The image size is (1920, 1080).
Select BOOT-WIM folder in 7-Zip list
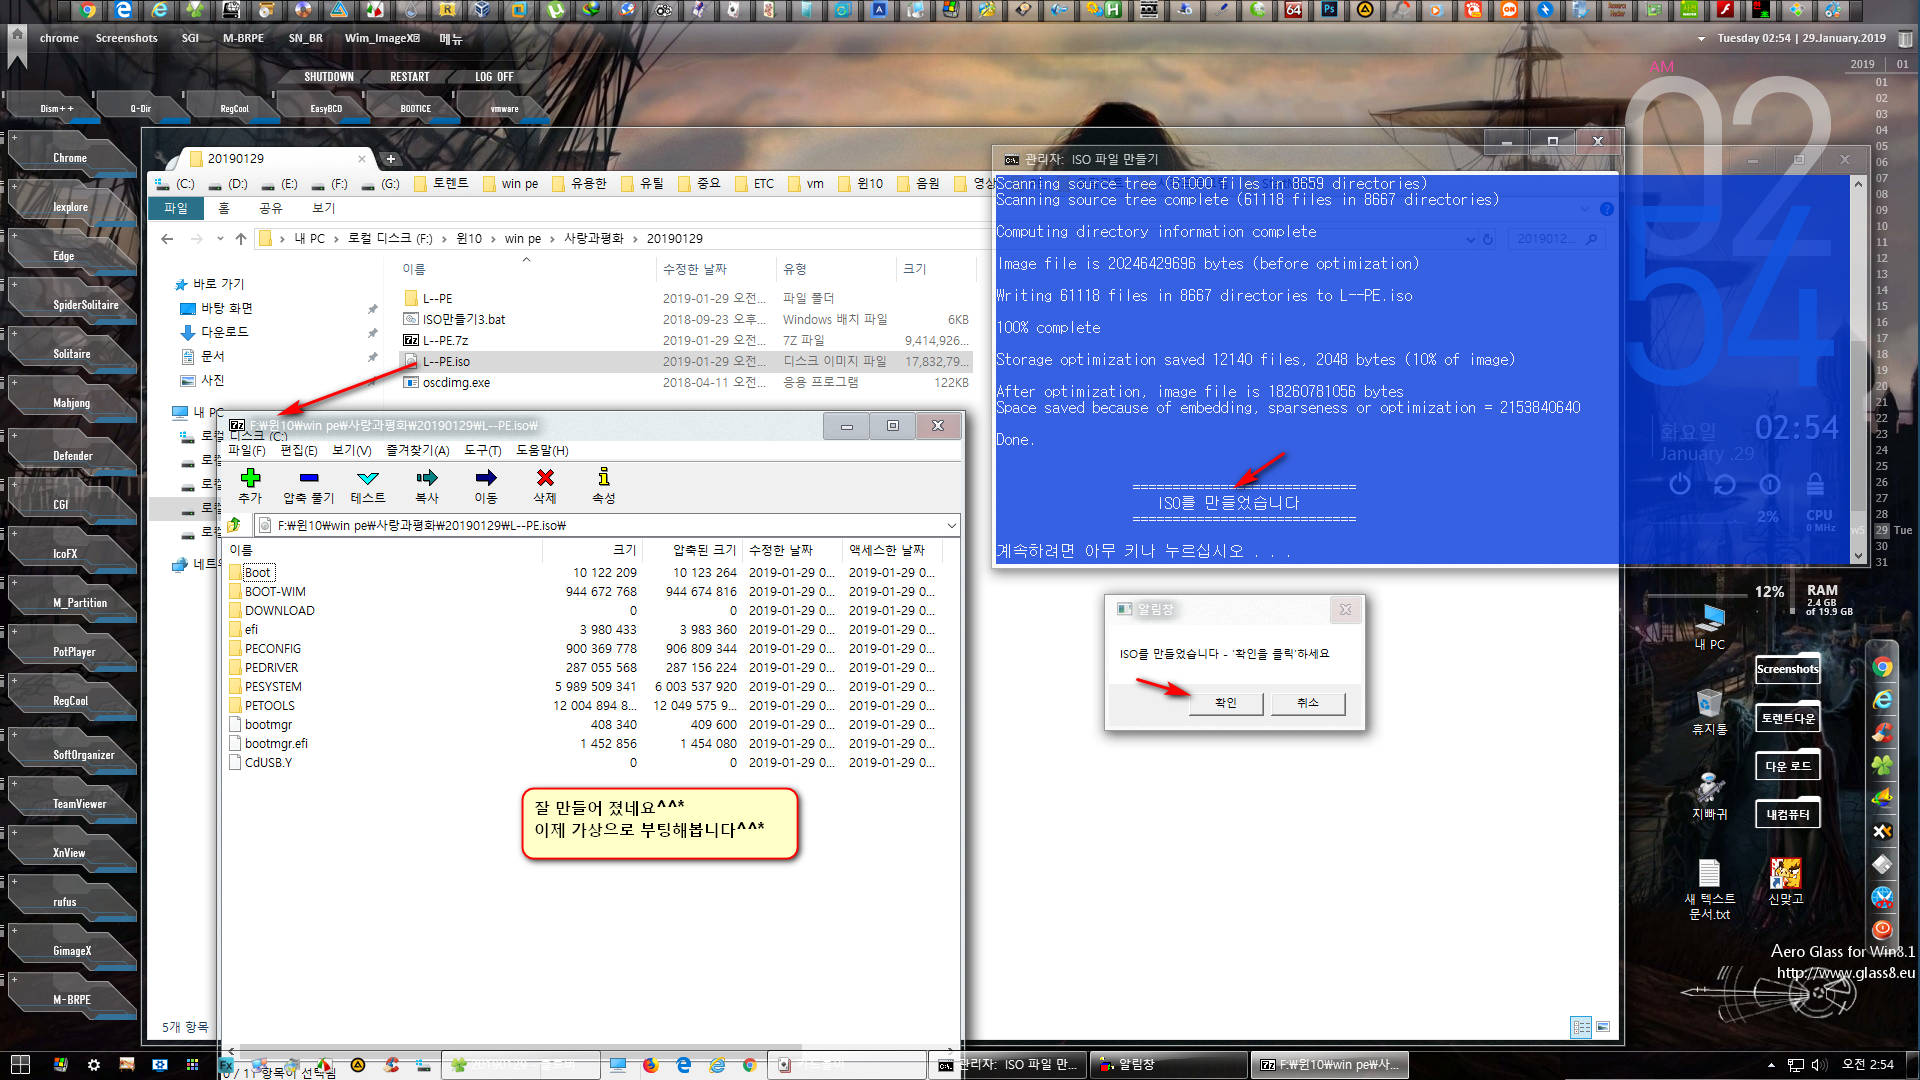coord(275,592)
